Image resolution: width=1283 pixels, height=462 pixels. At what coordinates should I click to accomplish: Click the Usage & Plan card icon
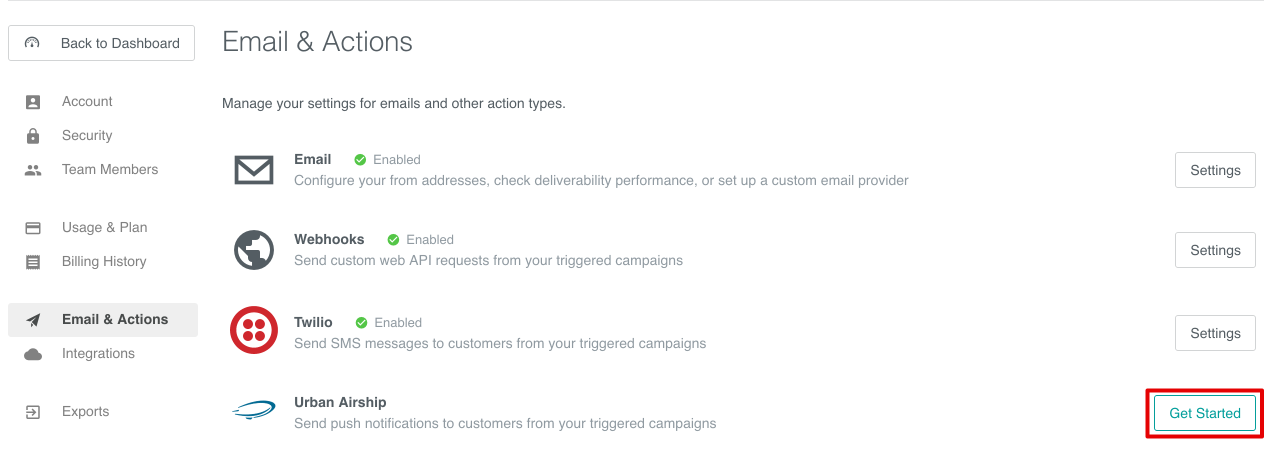point(33,228)
